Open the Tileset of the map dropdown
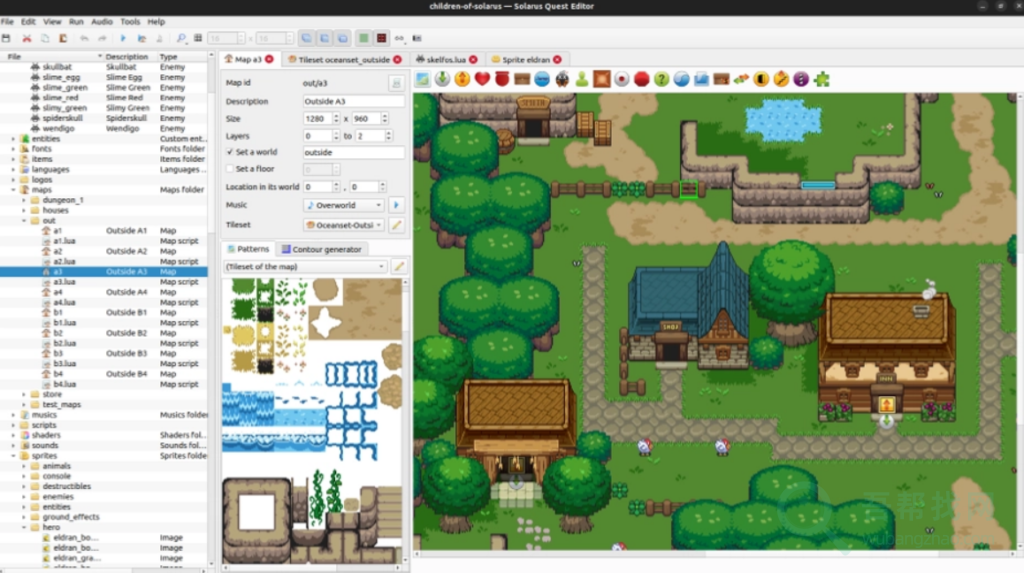 pos(305,267)
